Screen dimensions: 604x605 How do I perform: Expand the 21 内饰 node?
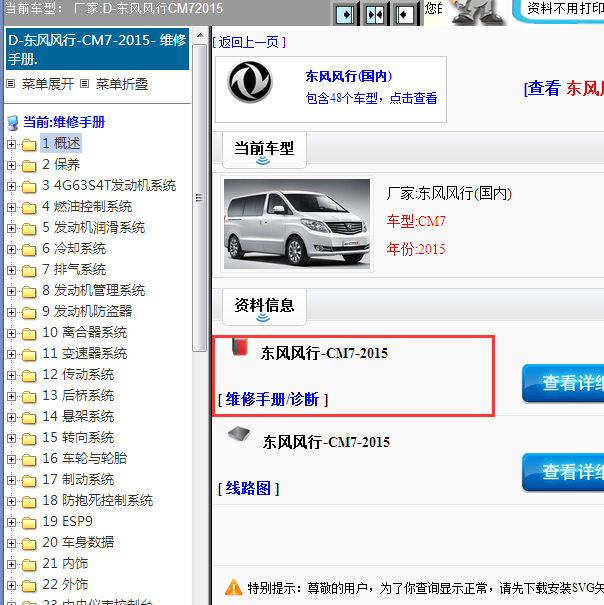click(11, 564)
